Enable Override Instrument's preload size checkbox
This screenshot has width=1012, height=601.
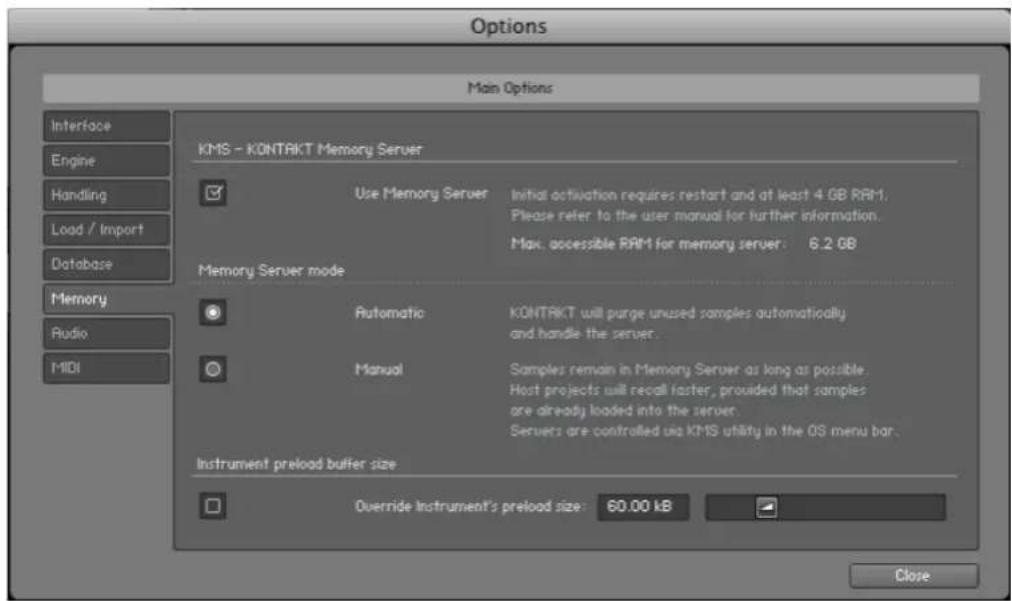click(213, 506)
